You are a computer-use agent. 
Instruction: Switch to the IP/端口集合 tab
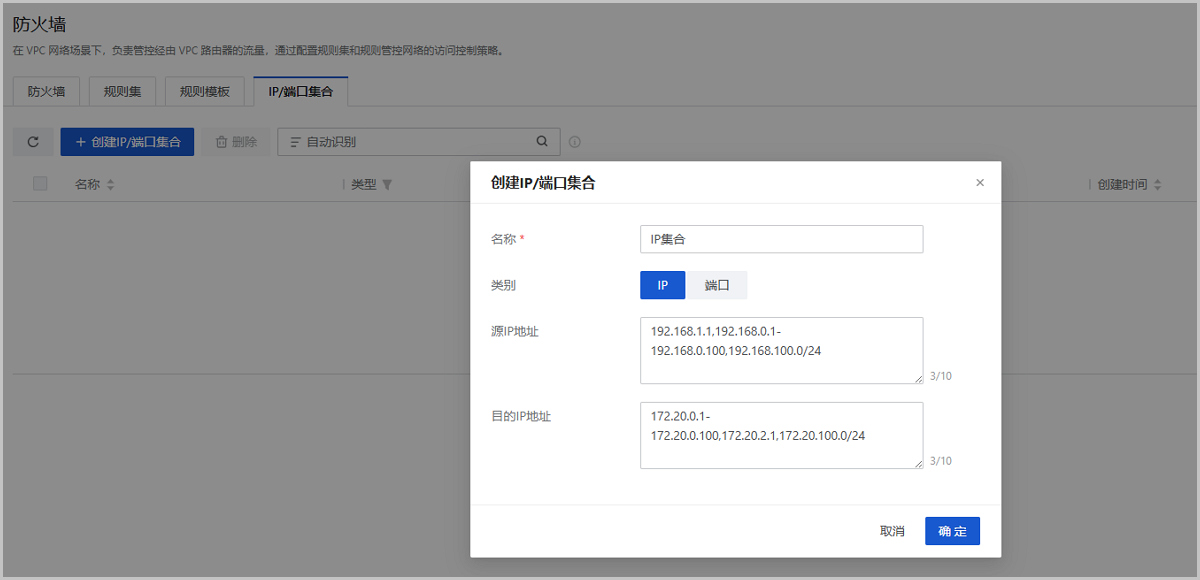point(301,91)
